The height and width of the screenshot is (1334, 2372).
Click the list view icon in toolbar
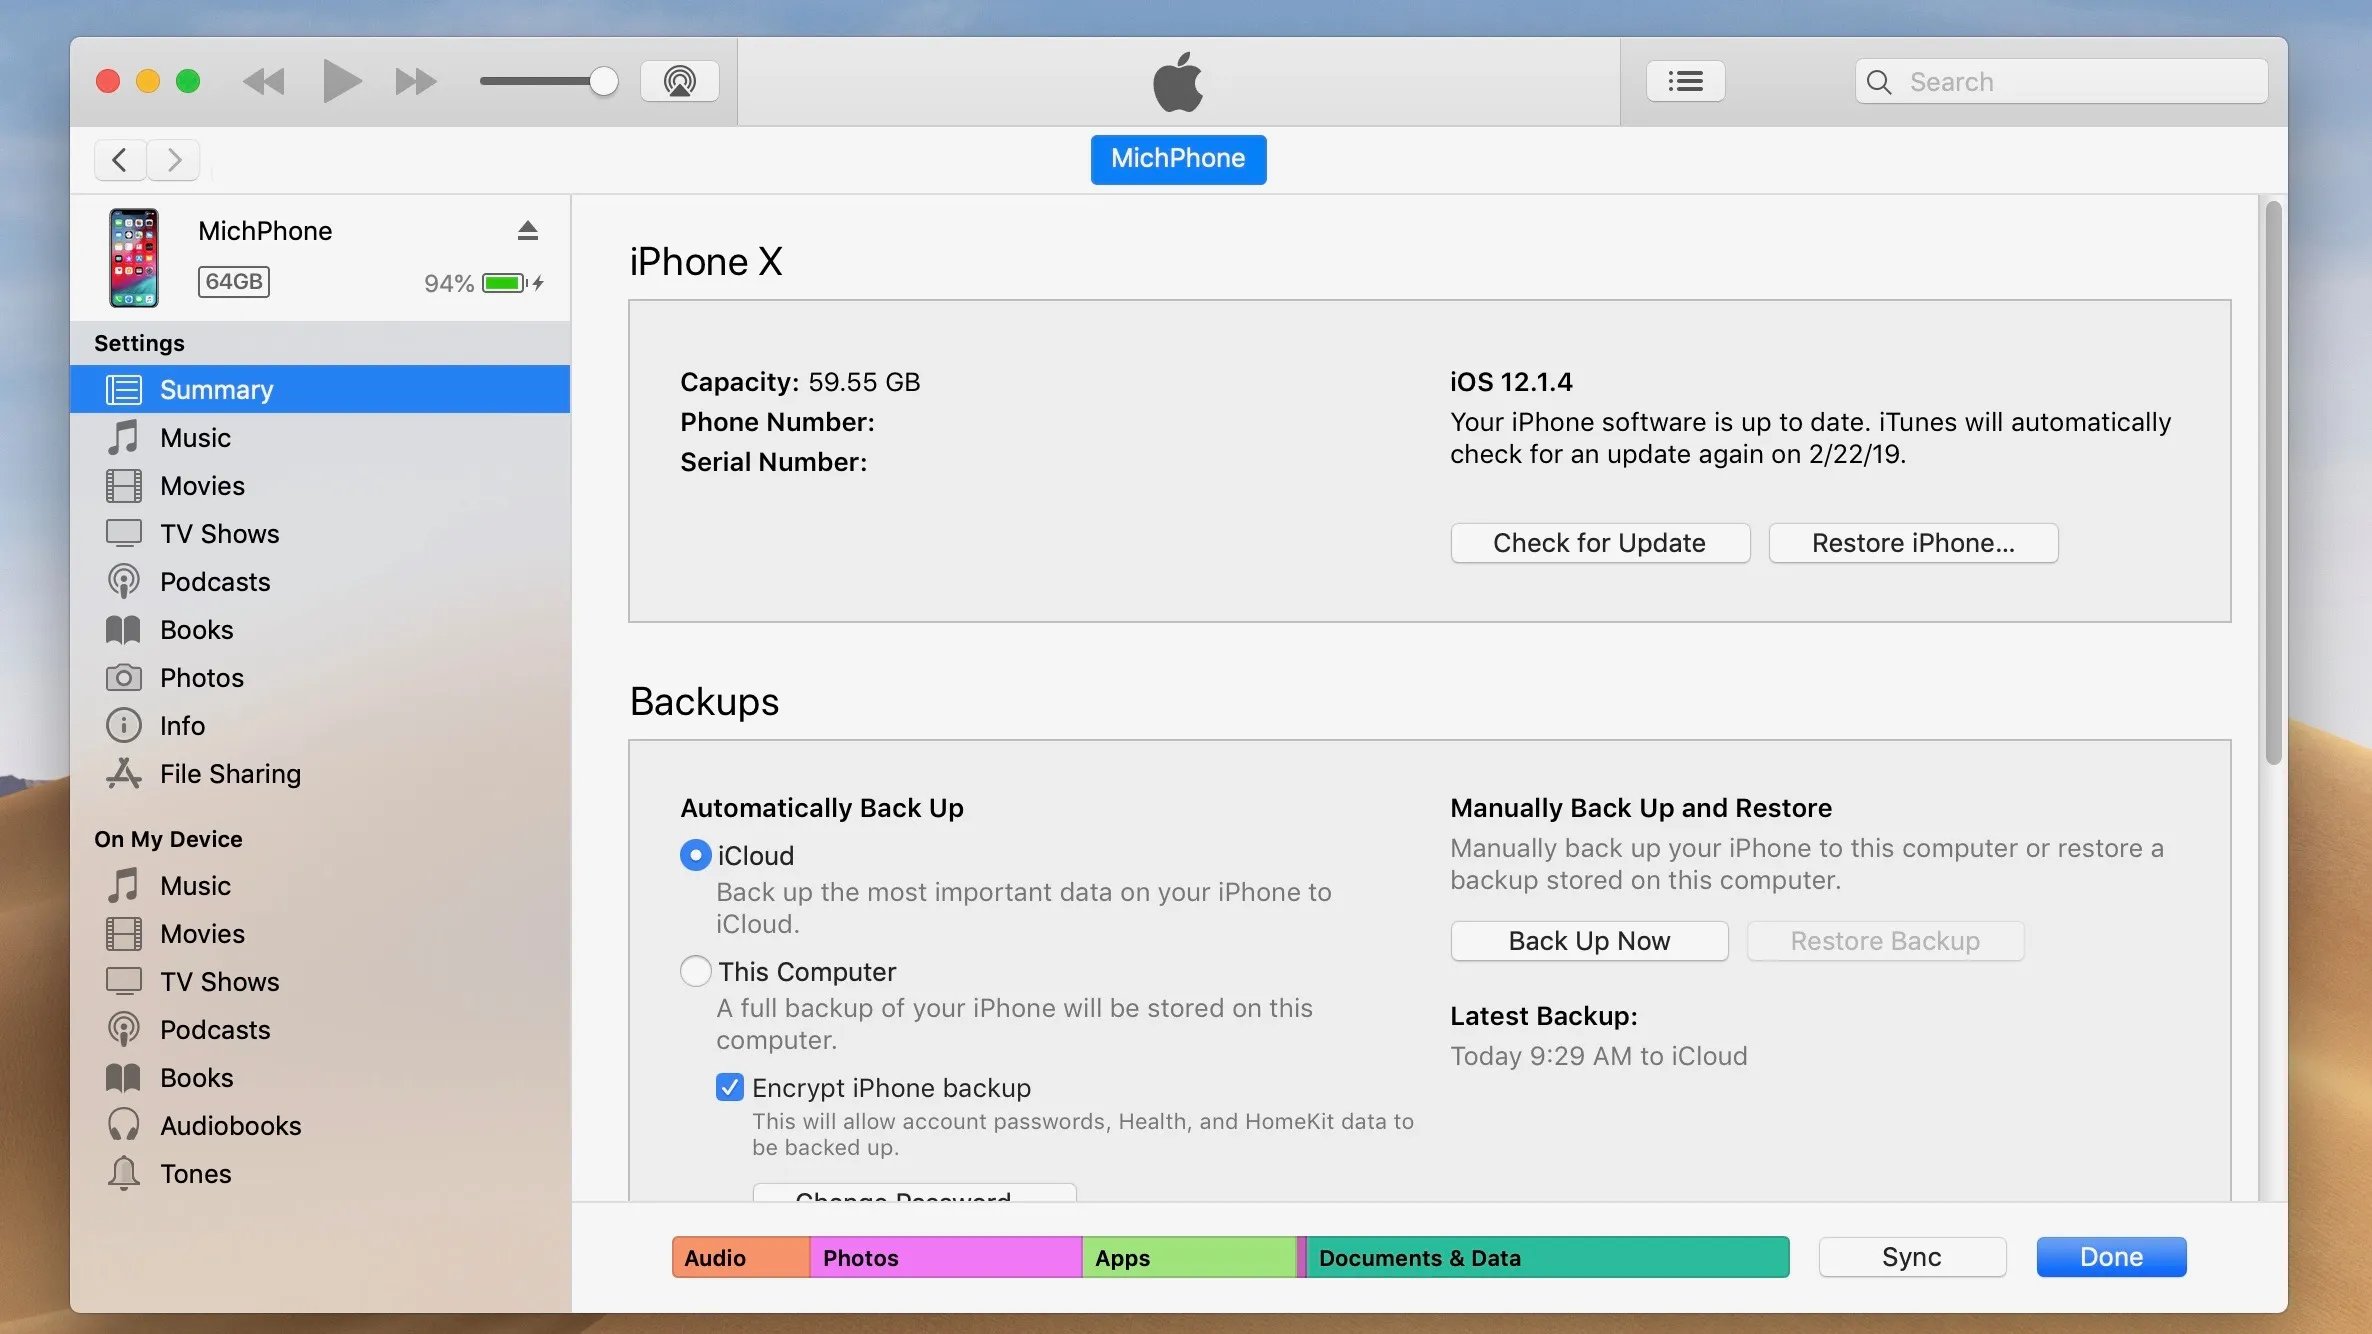(1686, 80)
